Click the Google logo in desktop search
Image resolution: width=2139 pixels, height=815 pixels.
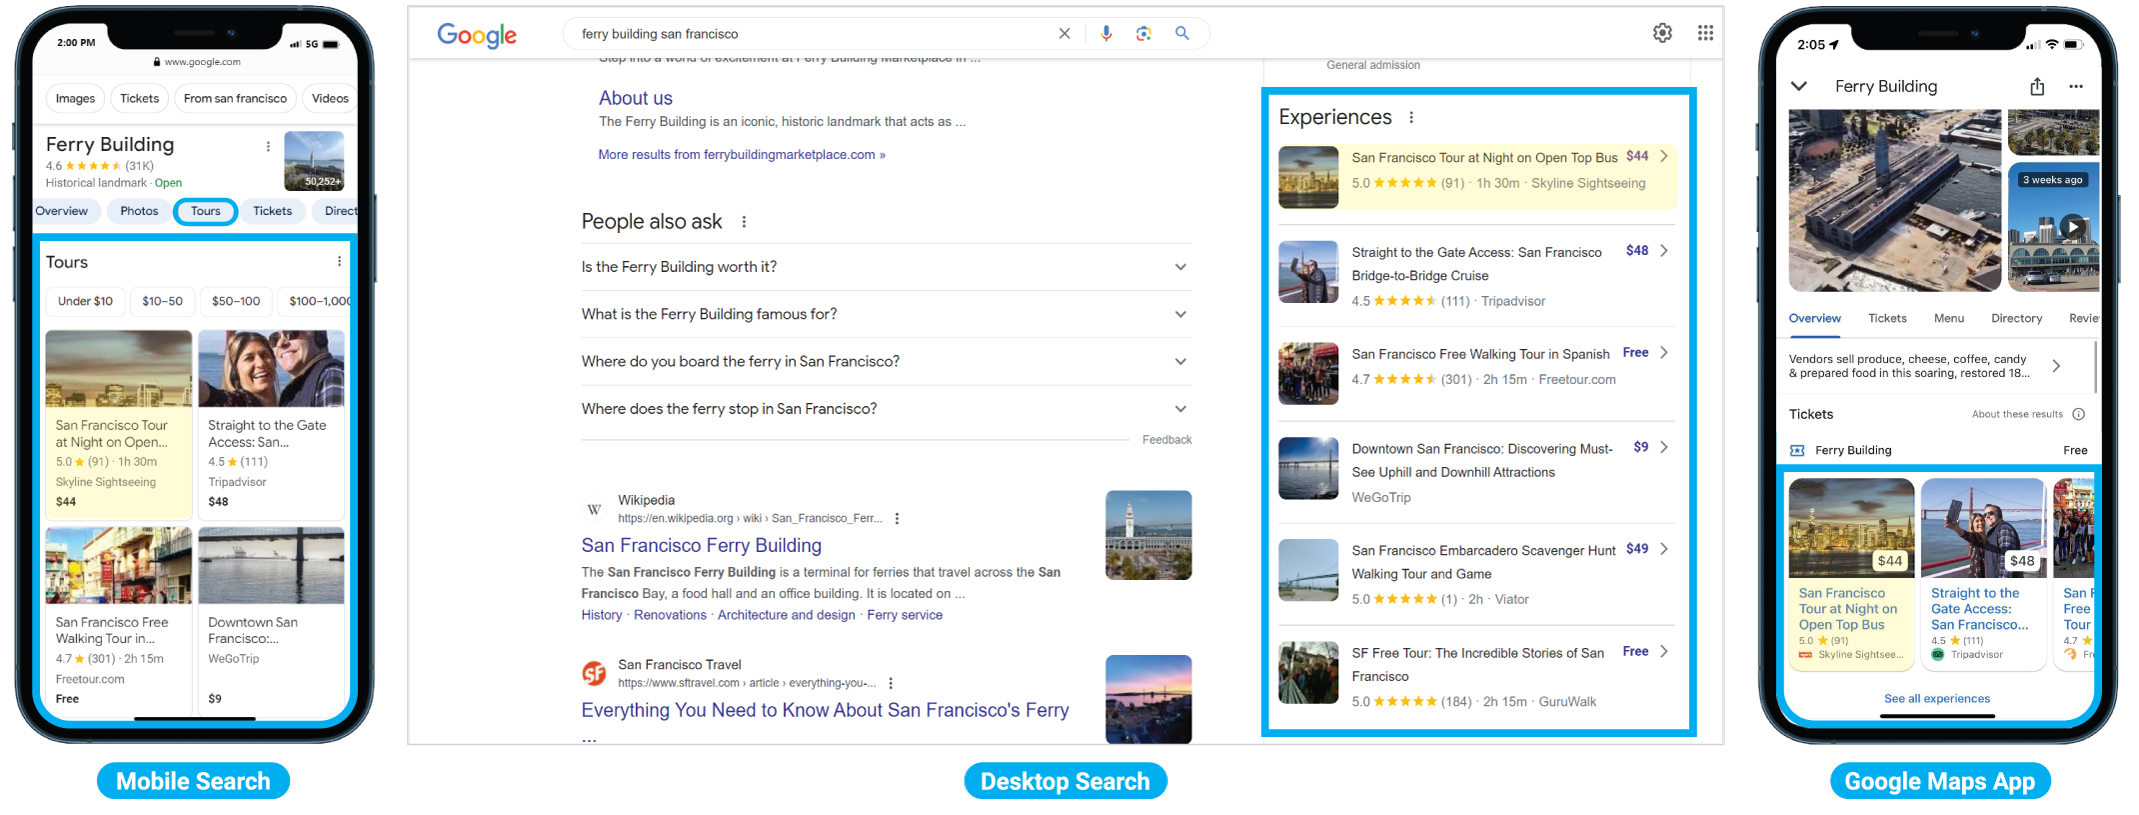(x=477, y=35)
